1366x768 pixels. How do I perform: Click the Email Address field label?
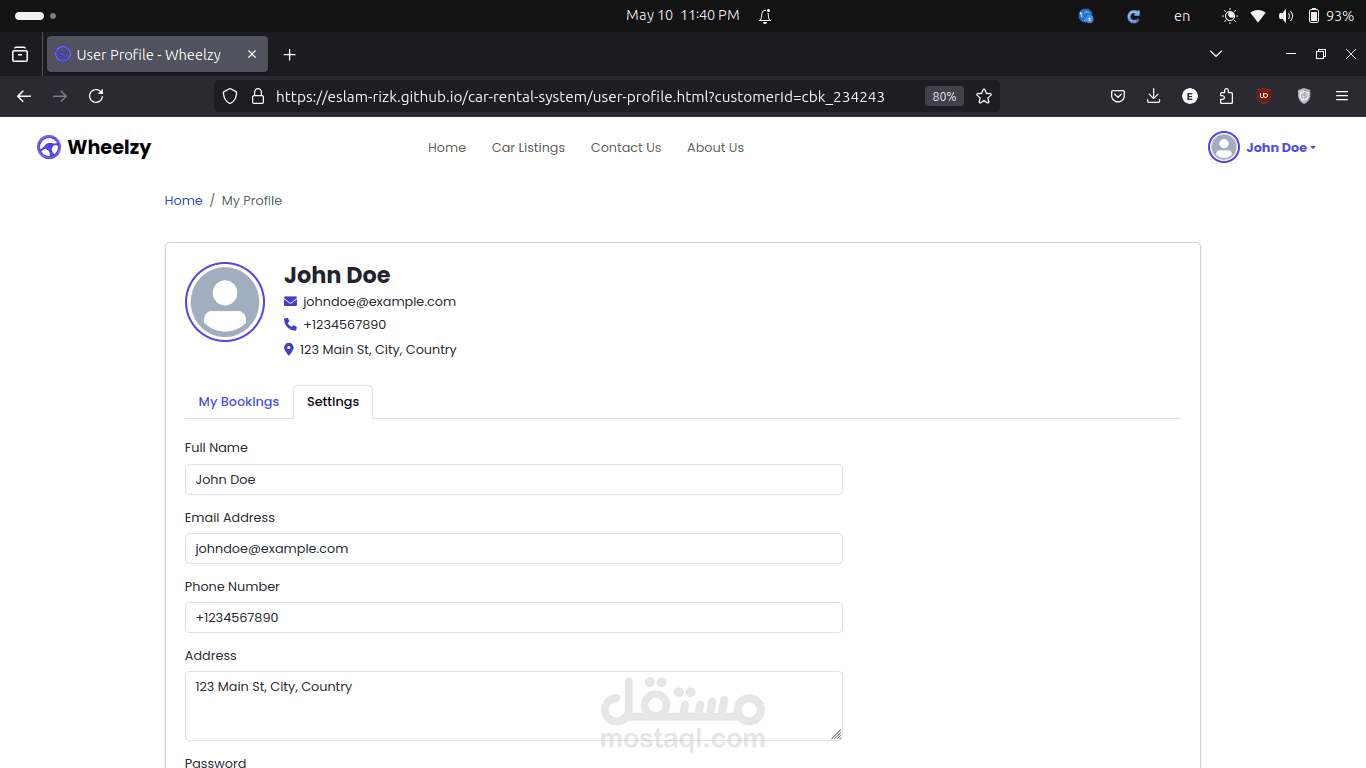point(230,518)
